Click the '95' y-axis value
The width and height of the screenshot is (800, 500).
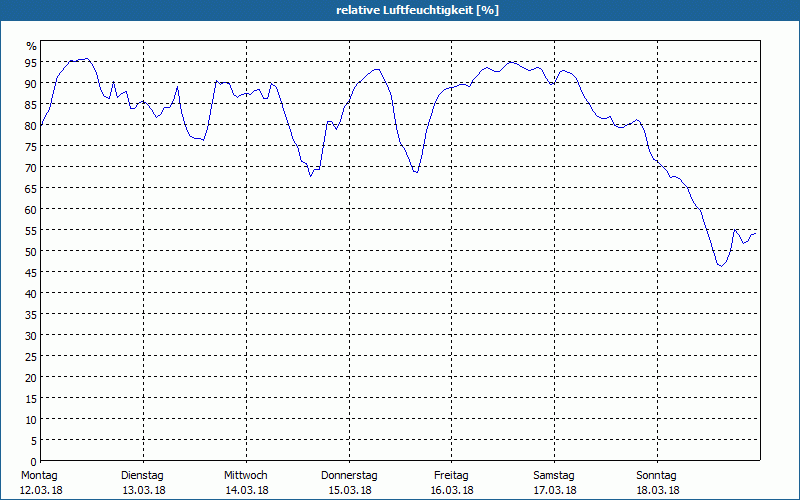pos(31,63)
